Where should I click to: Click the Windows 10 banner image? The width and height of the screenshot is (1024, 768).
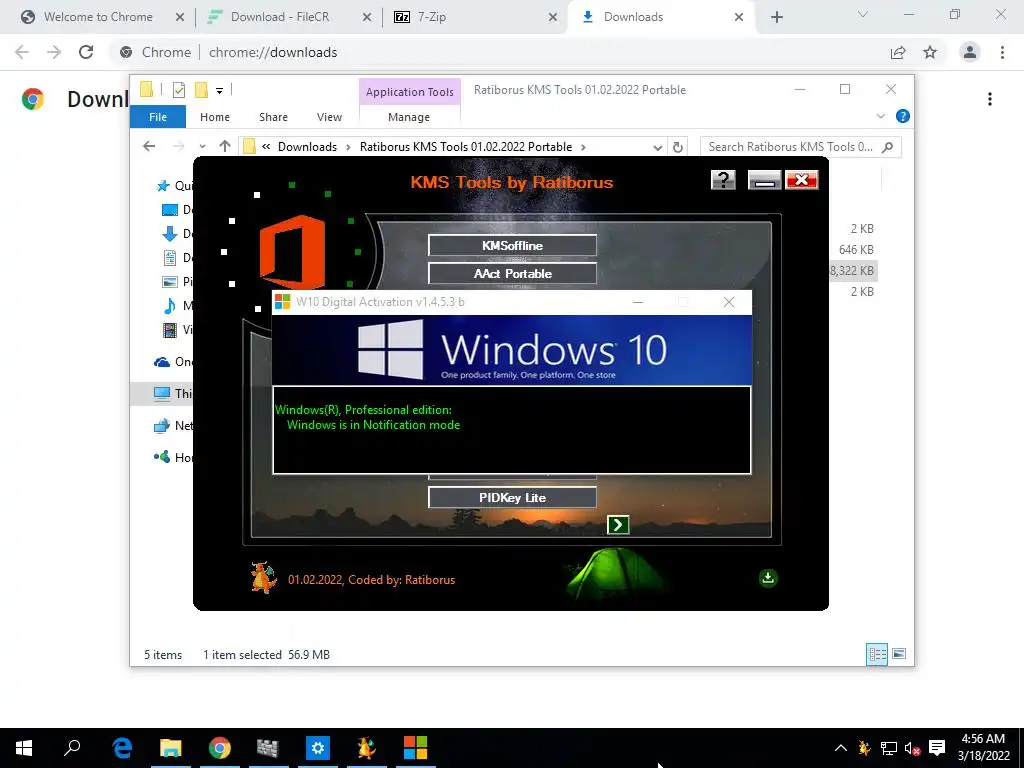pyautogui.click(x=512, y=350)
